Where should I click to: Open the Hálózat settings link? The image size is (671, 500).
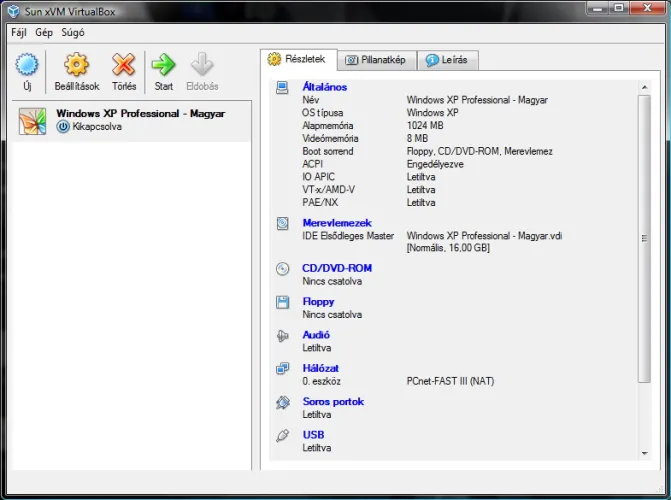click(321, 368)
